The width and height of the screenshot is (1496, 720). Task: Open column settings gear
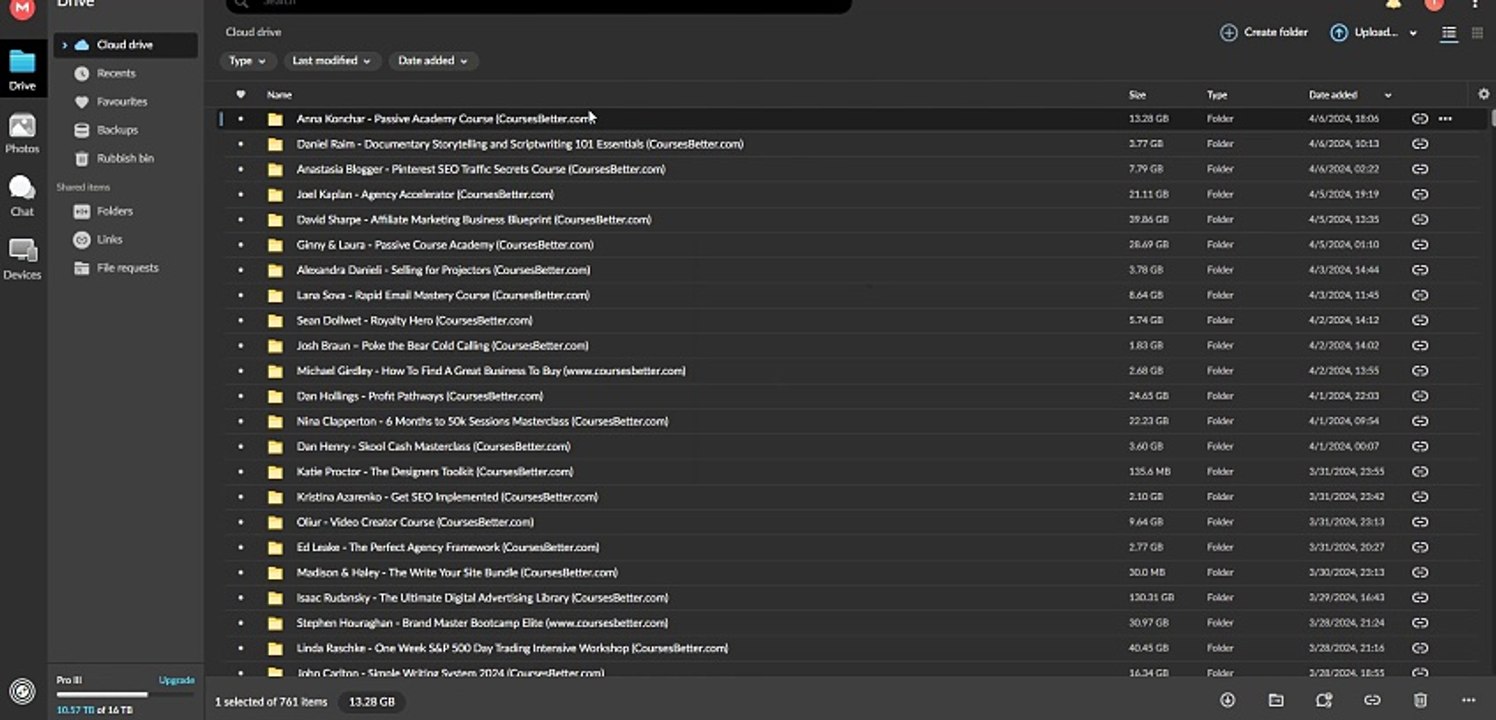(x=1483, y=94)
